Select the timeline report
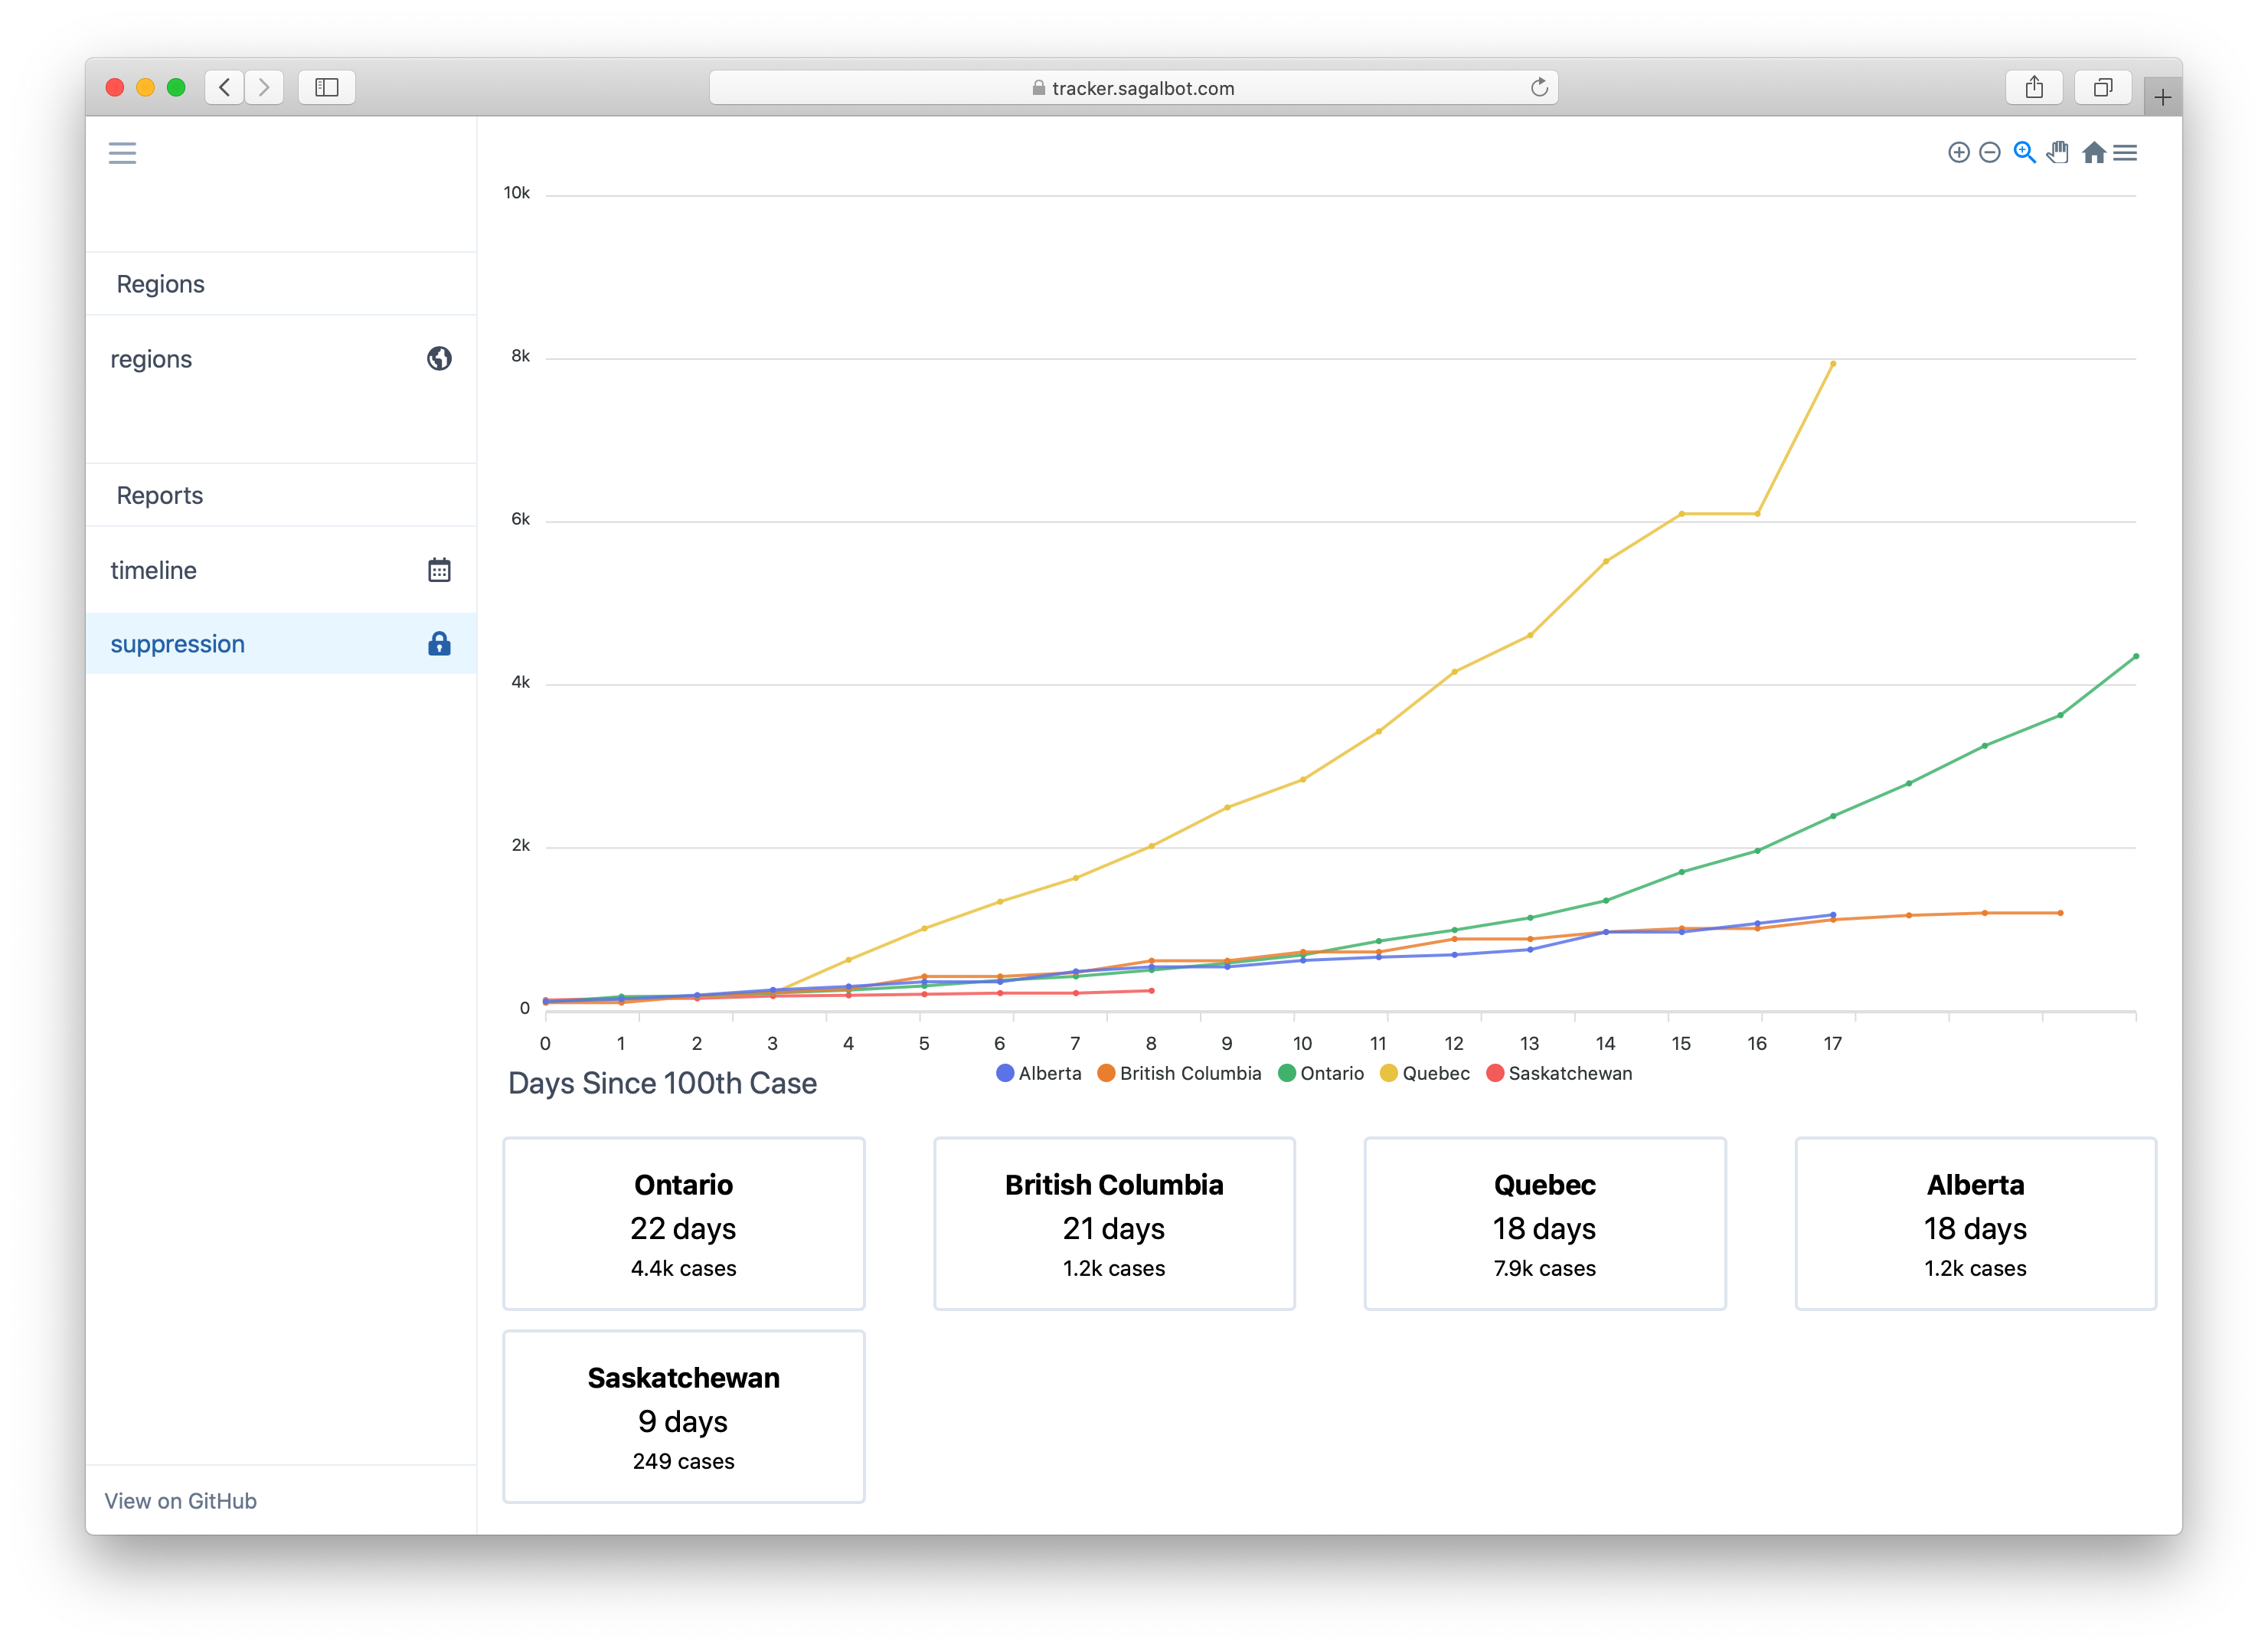Image resolution: width=2268 pixels, height=1648 pixels. point(153,569)
